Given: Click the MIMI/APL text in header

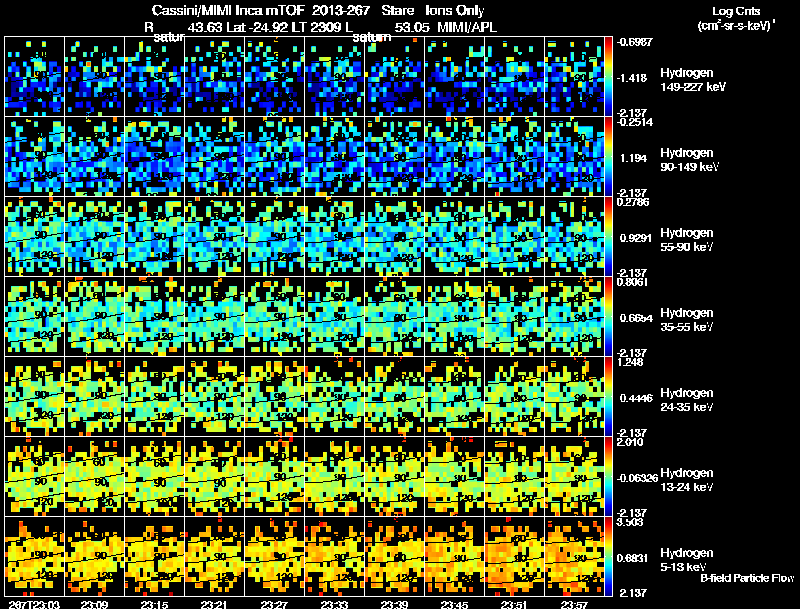Looking at the screenshot, I should pos(467,27).
